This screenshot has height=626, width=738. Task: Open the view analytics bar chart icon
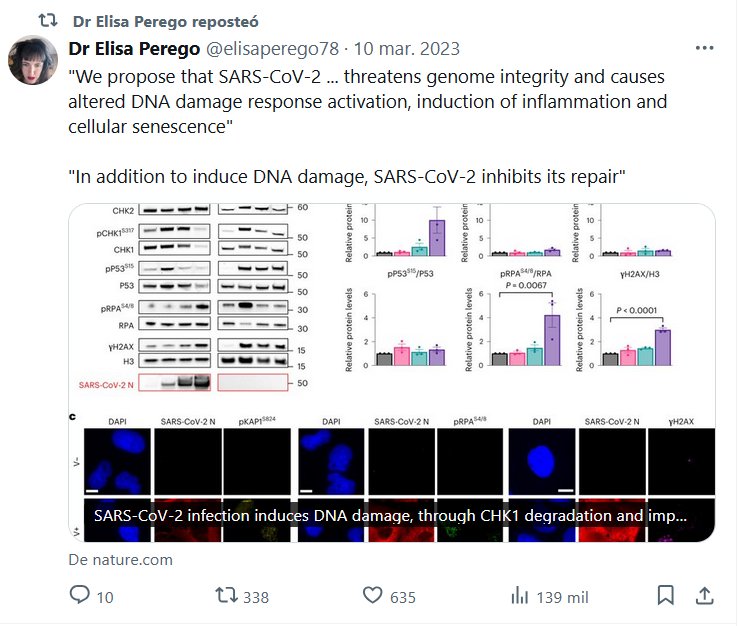[x=519, y=596]
